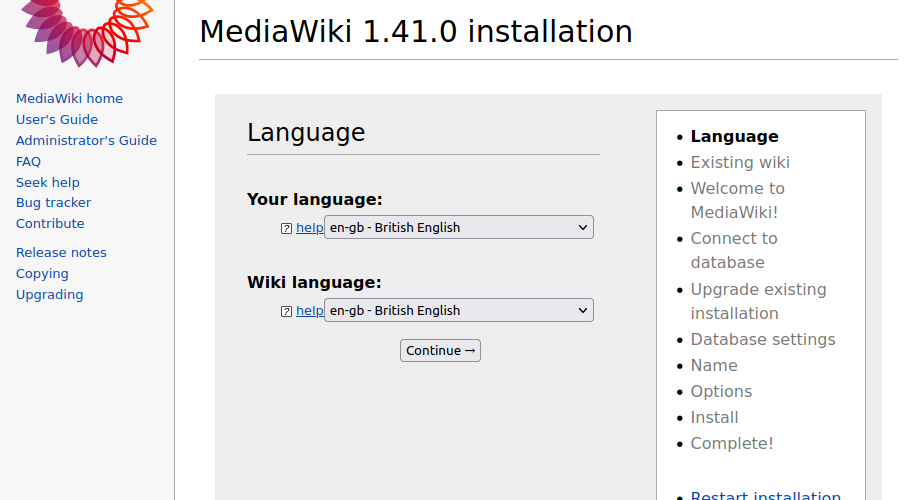Click Existing wiki step text

coord(740,162)
